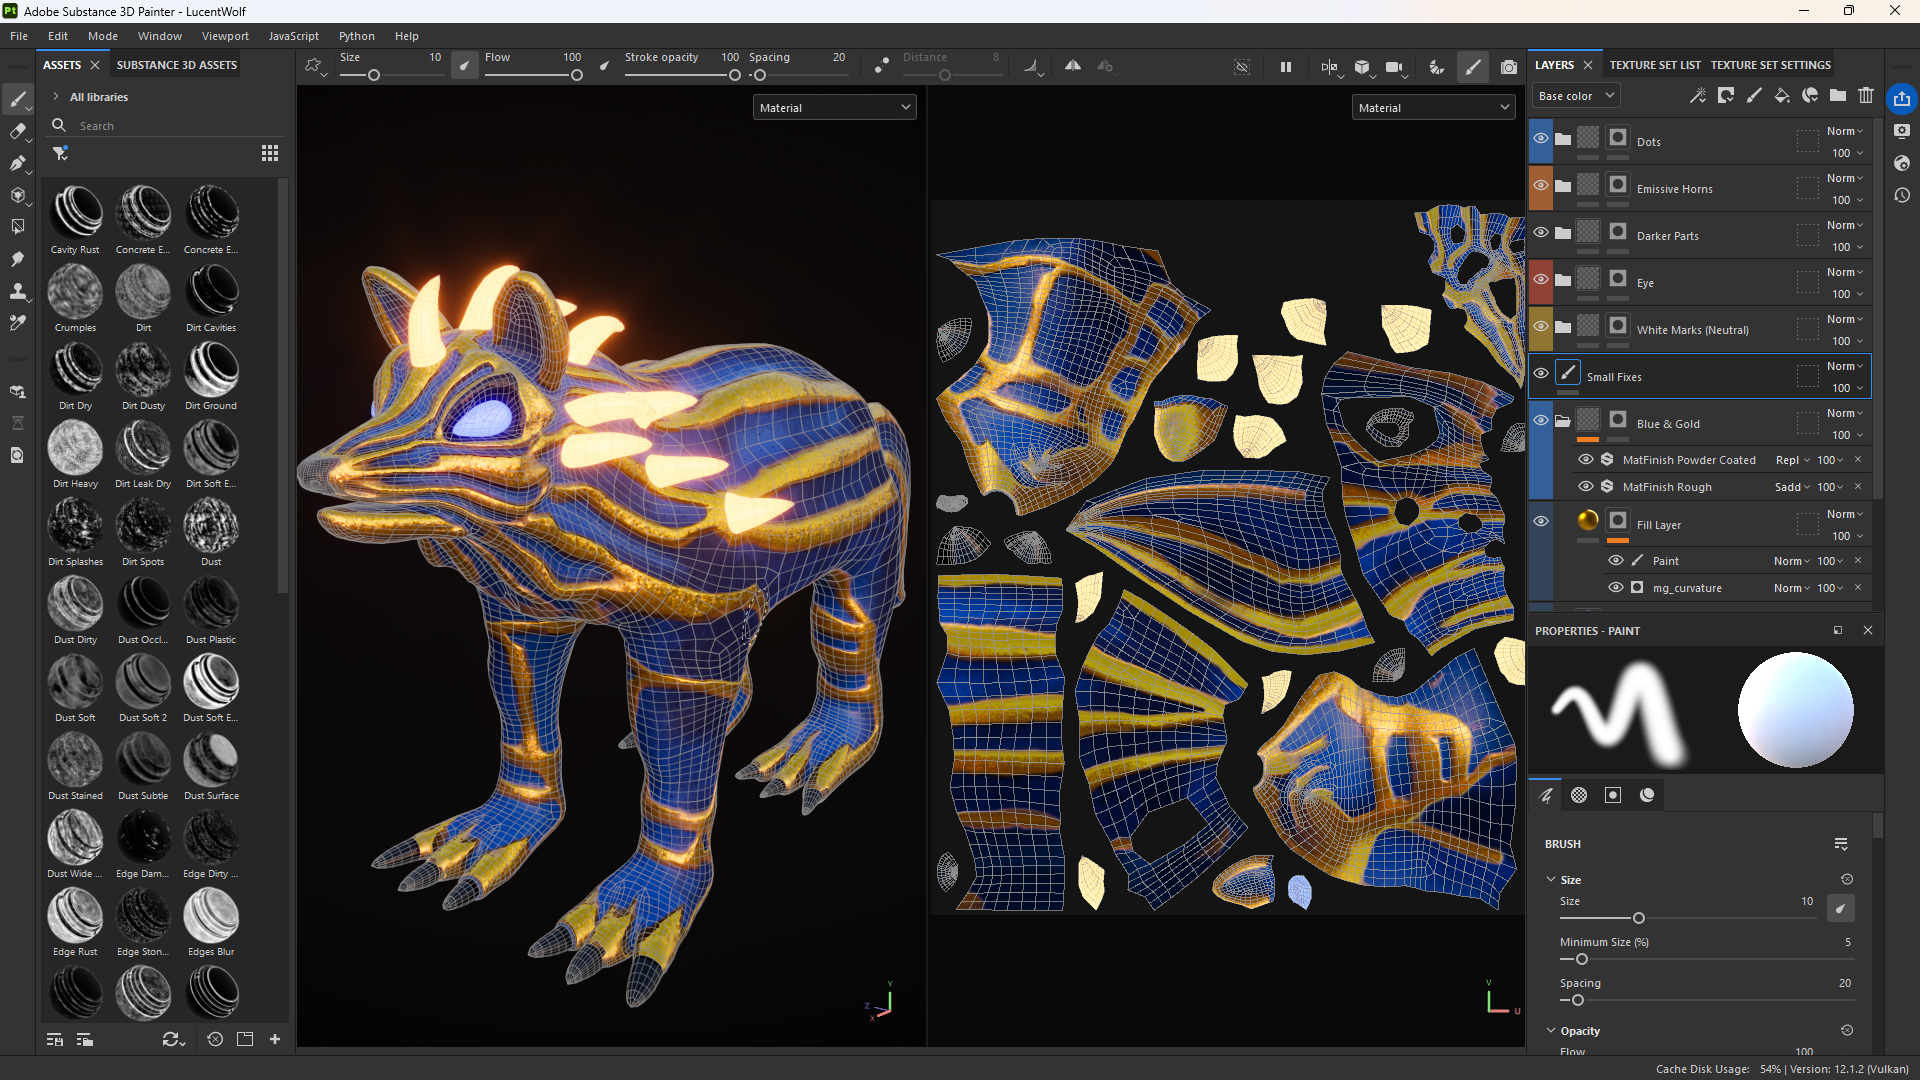This screenshot has width=1920, height=1080.
Task: Toggle visibility of Darker Parts layer
Action: click(1541, 233)
